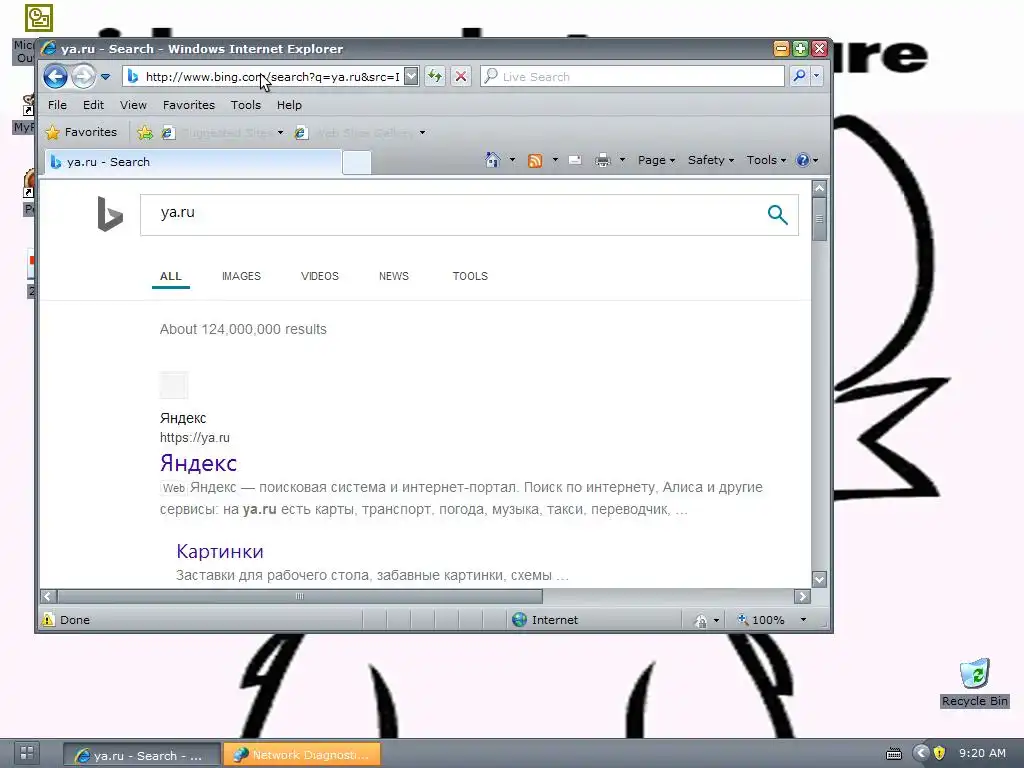The height and width of the screenshot is (768, 1024).
Task: Open the TOOLS search filter
Action: (x=470, y=276)
